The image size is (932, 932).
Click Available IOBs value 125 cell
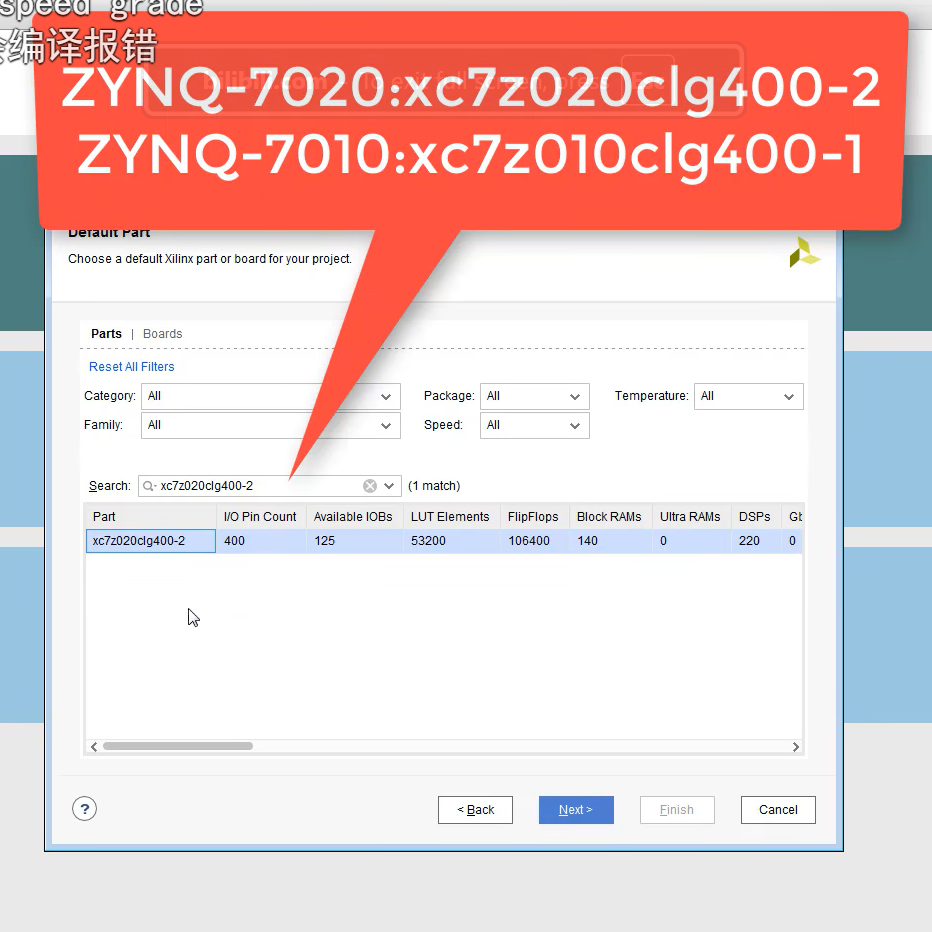pyautogui.click(x=354, y=541)
